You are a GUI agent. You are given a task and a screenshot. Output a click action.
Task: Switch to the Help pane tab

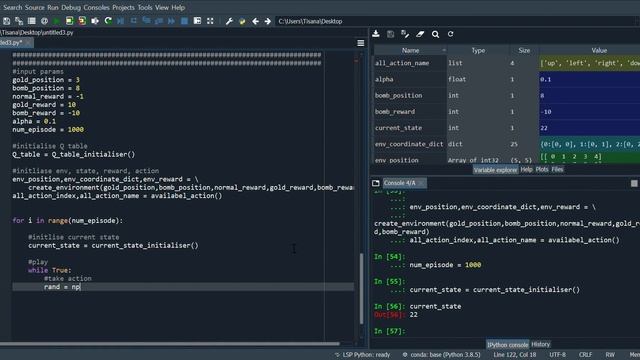(x=527, y=169)
